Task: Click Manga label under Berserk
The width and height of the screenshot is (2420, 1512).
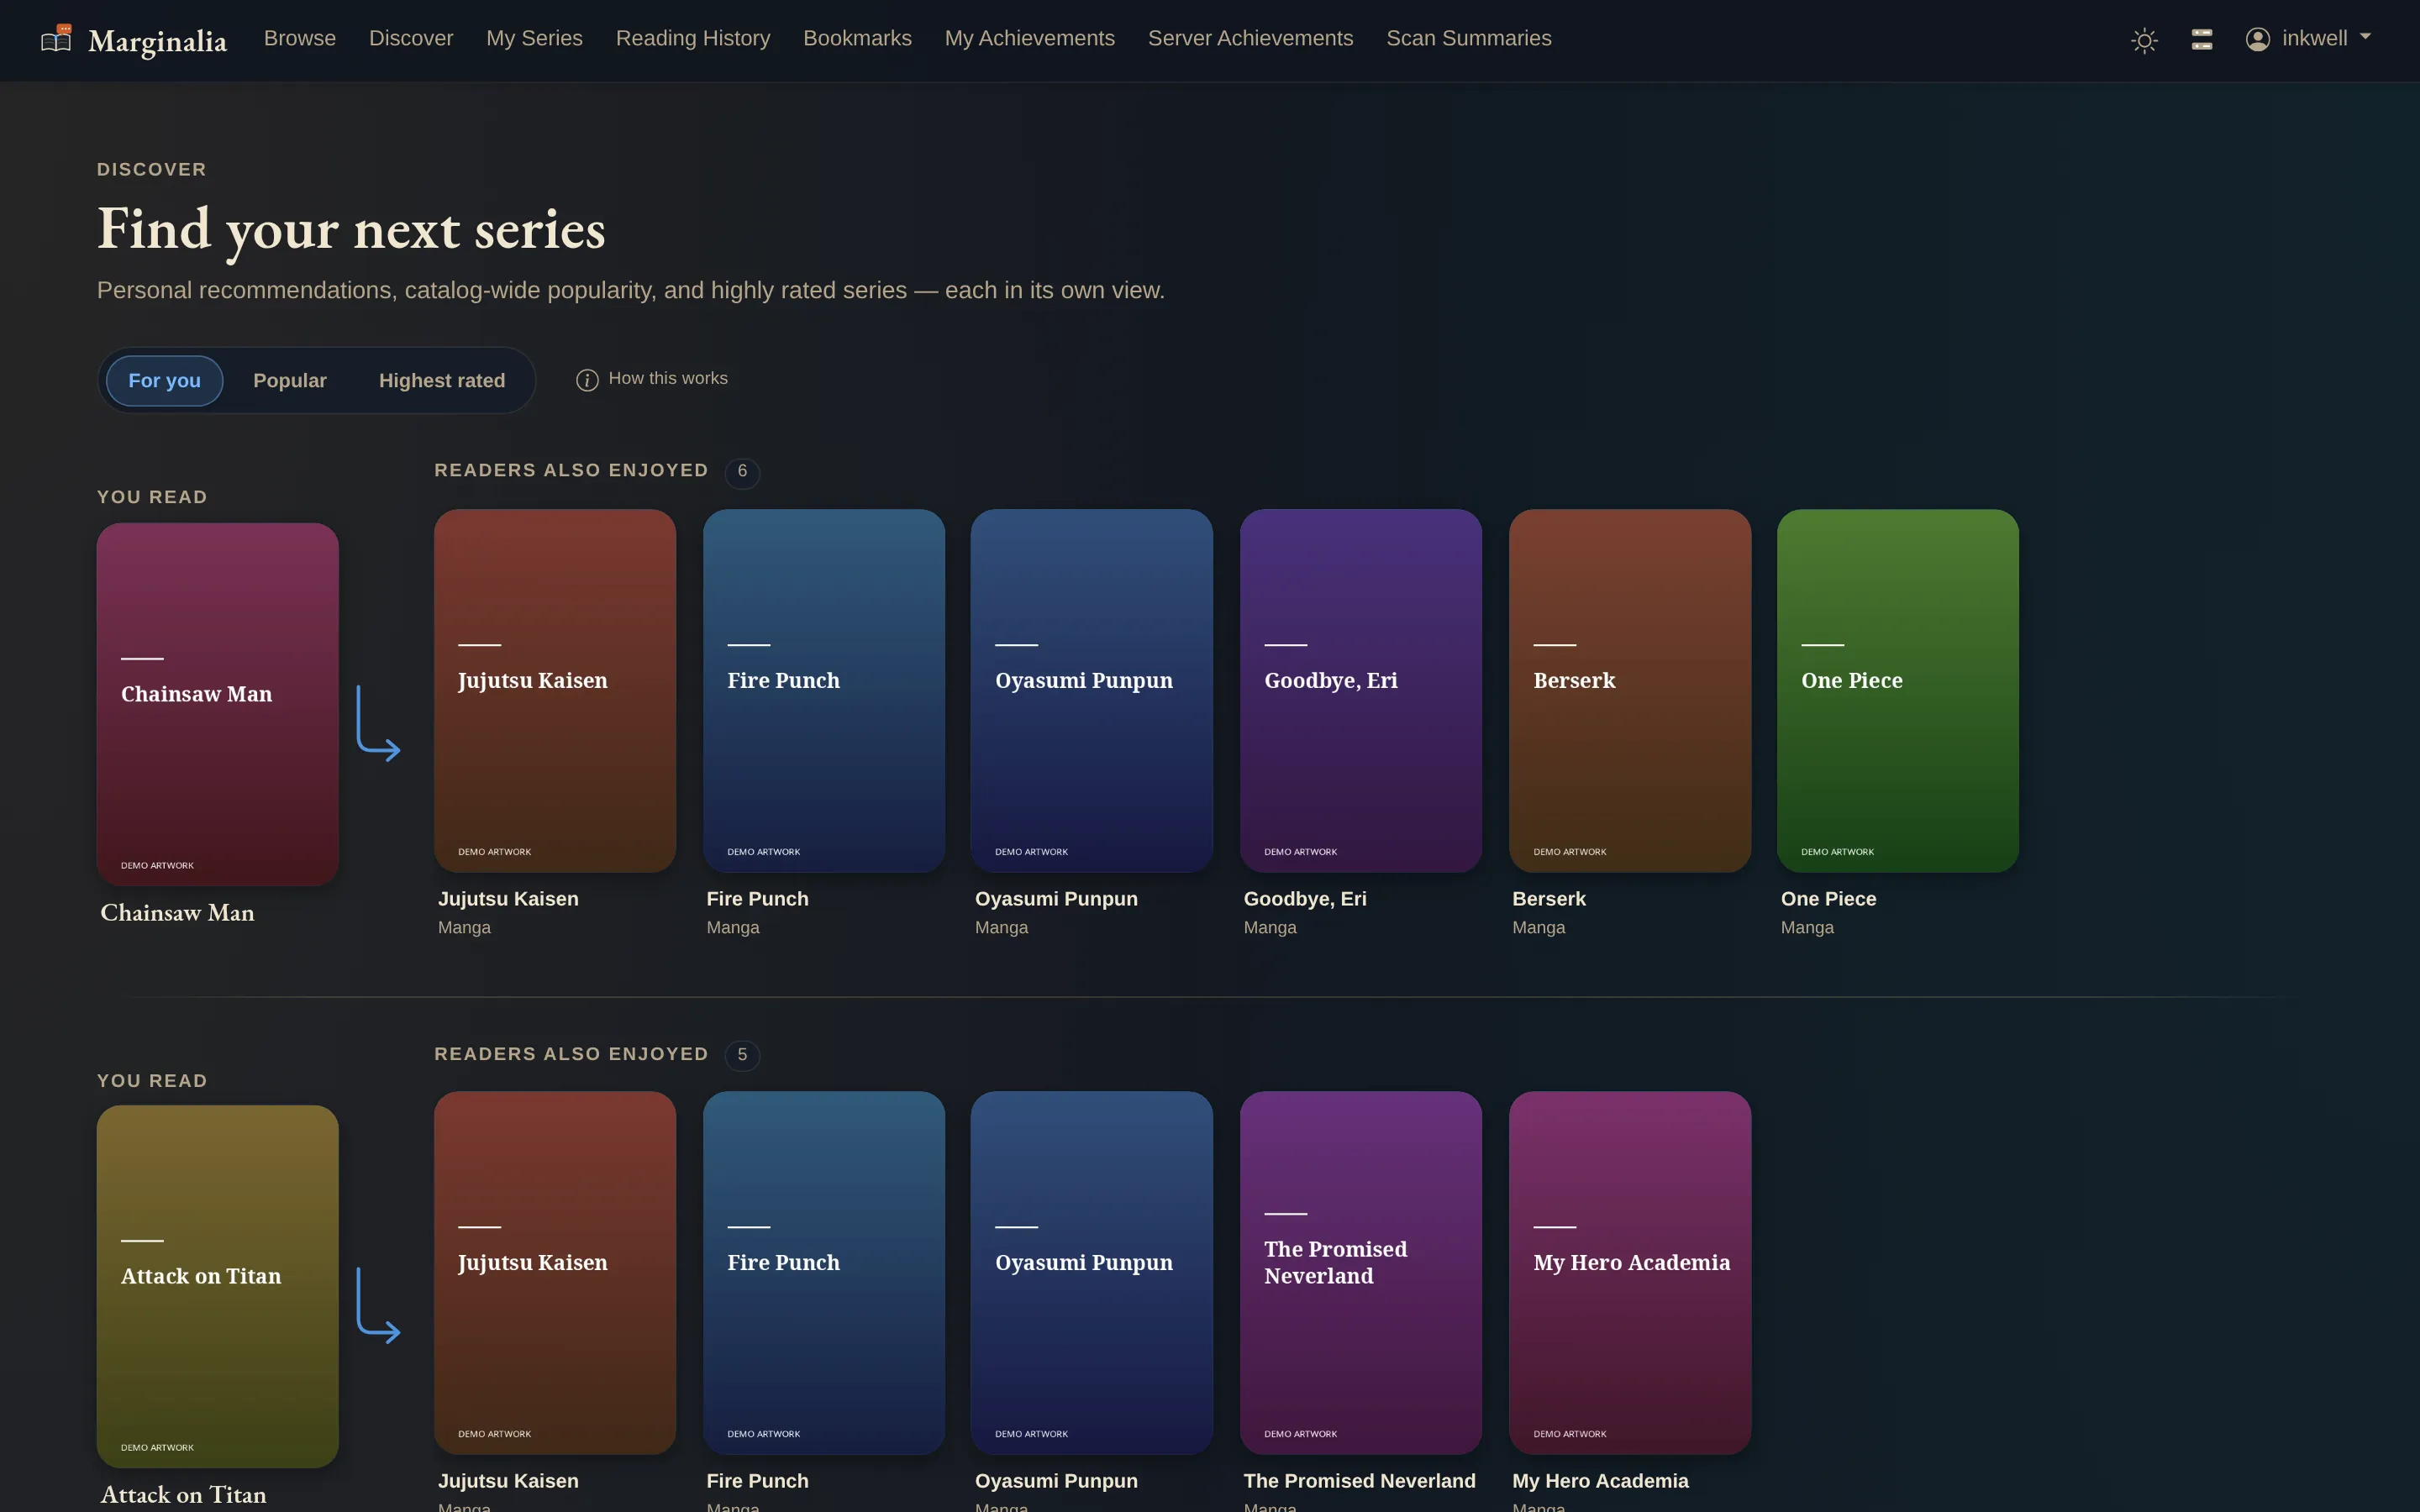Action: (x=1538, y=927)
